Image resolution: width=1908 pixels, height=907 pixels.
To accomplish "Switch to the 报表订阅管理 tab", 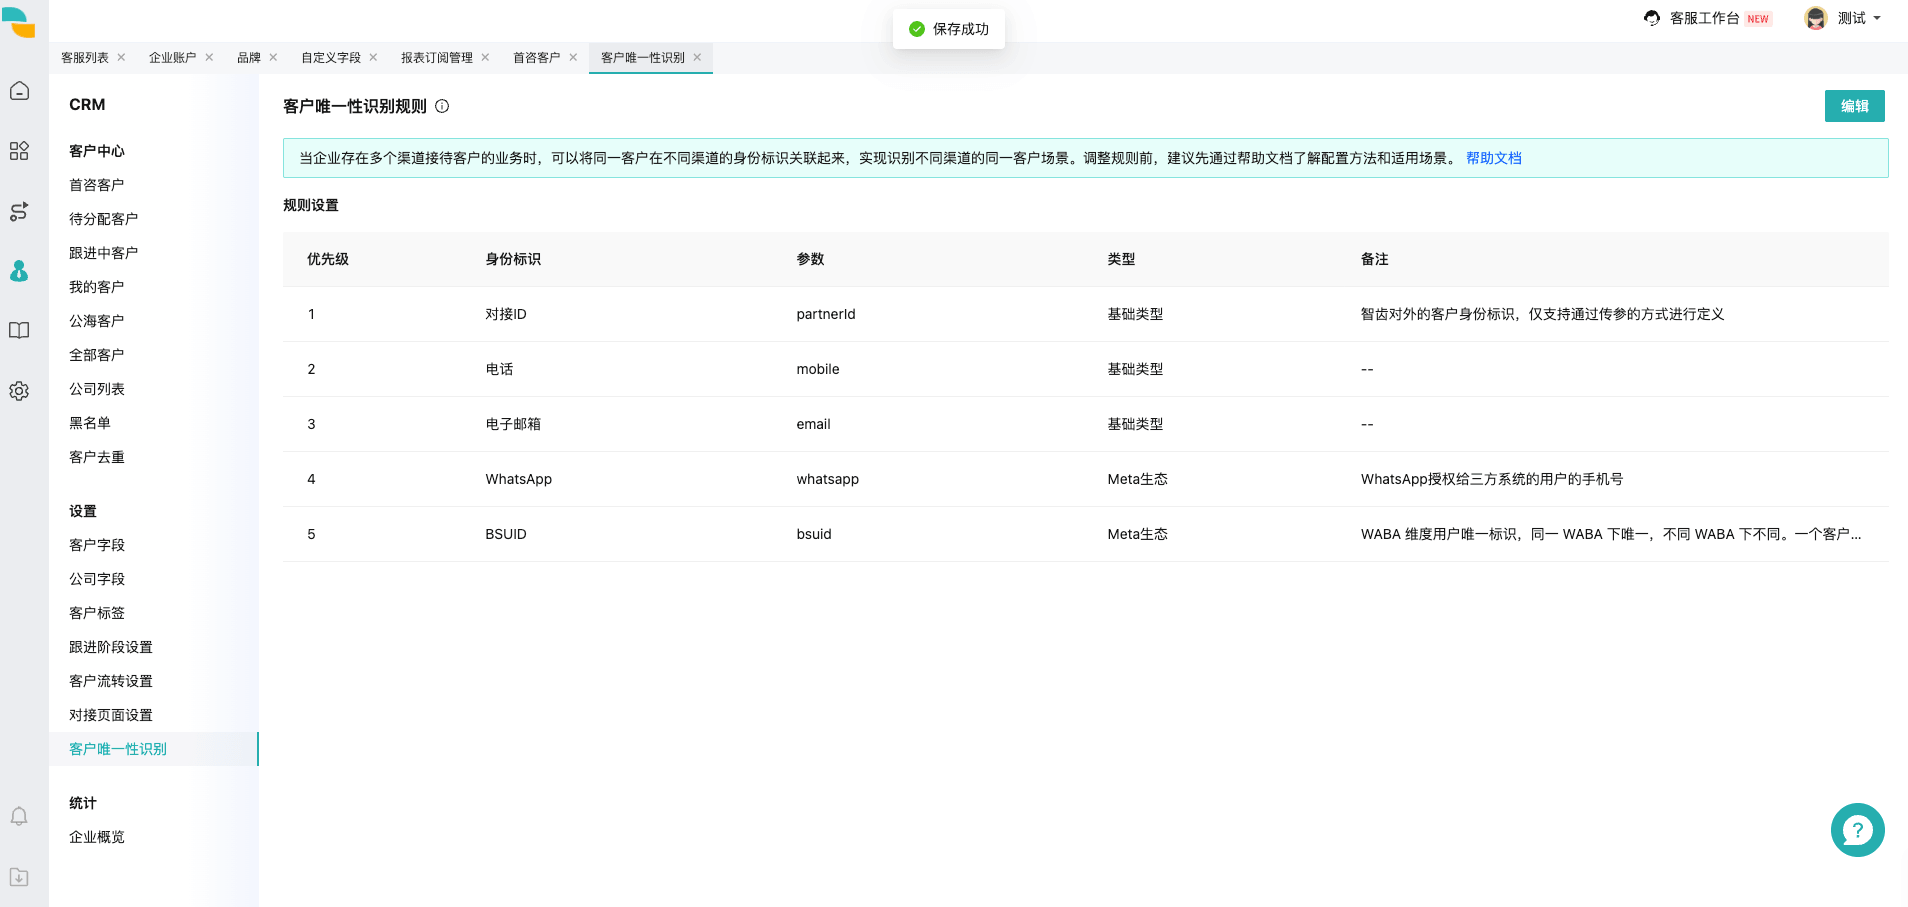I will coord(437,57).
